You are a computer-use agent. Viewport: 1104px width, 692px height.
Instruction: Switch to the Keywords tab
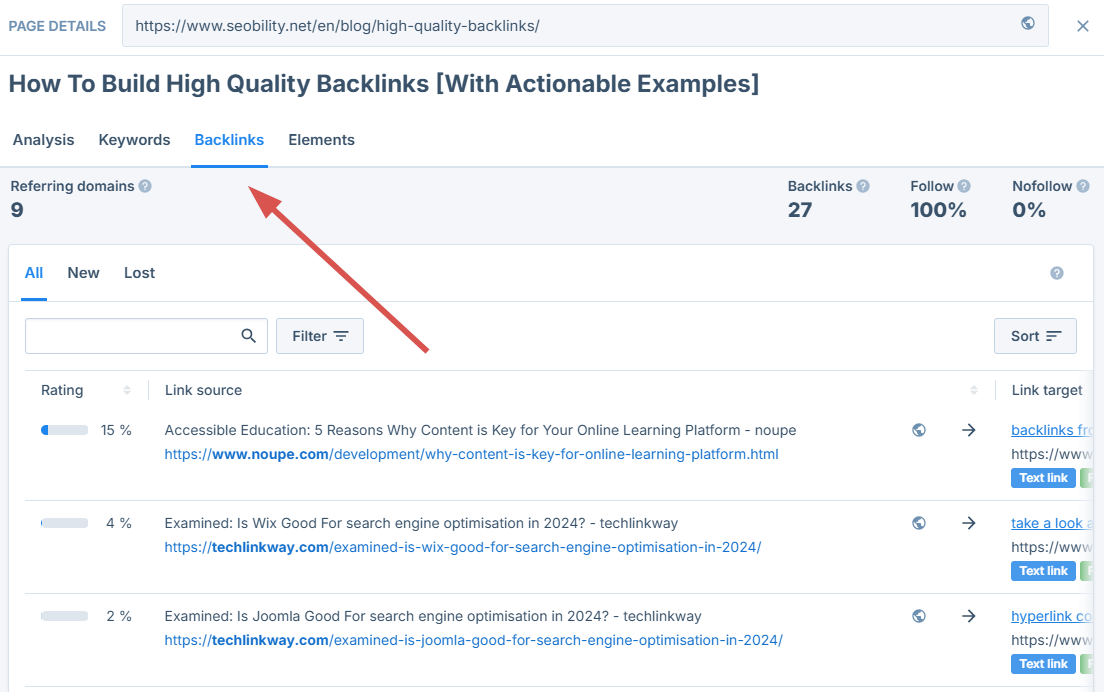coord(134,140)
